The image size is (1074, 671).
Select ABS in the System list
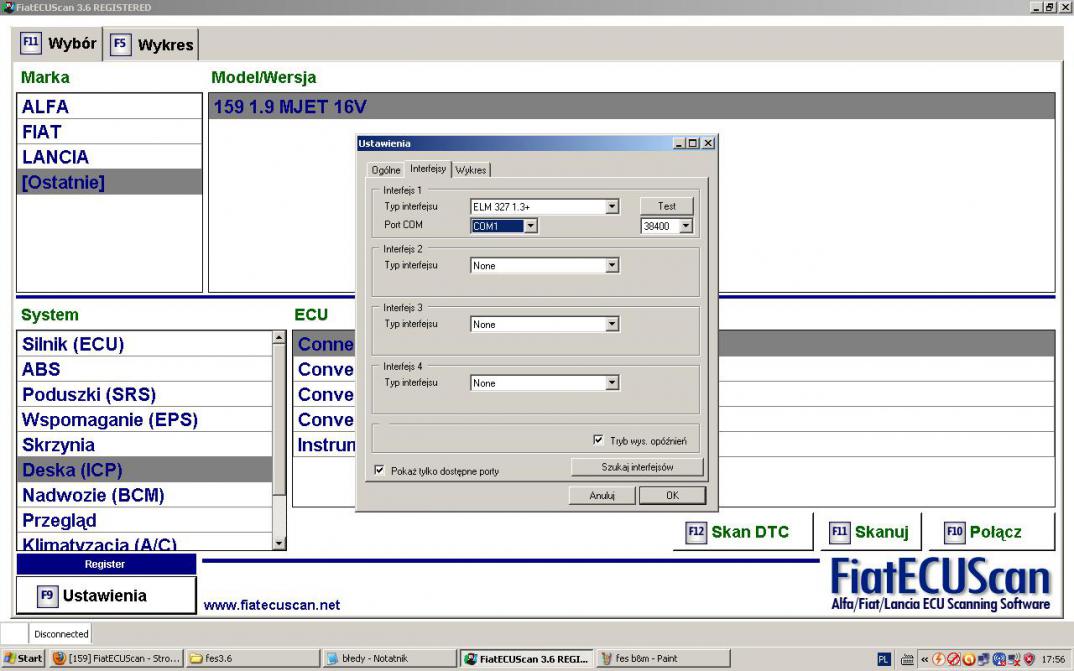point(145,369)
